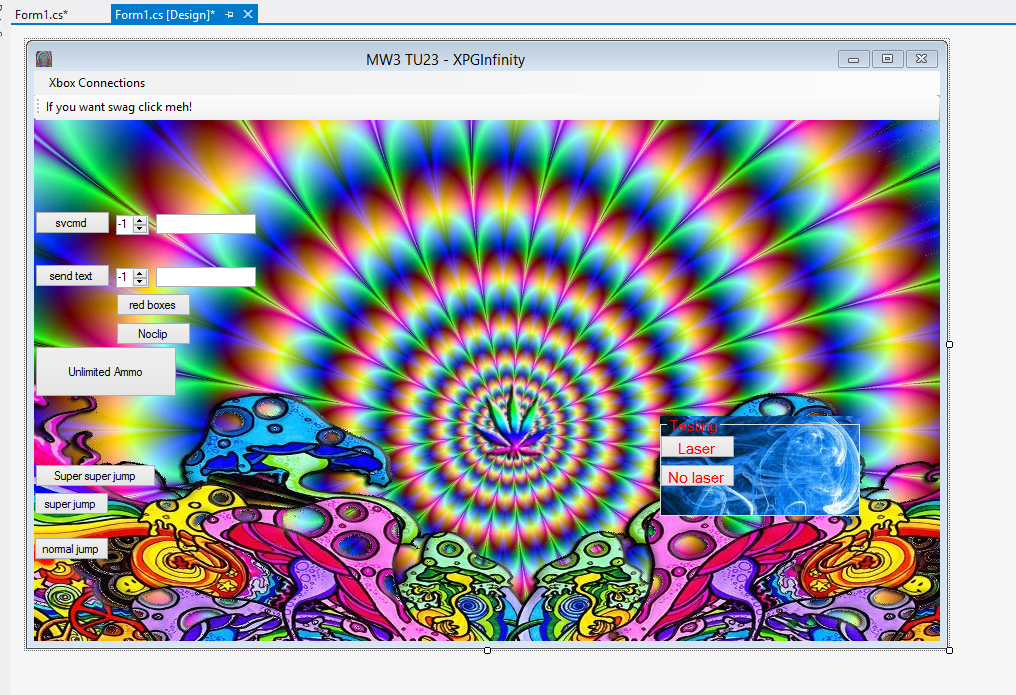Viewport: 1016px width, 695px height.
Task: Click the send text button
Action: coord(72,276)
